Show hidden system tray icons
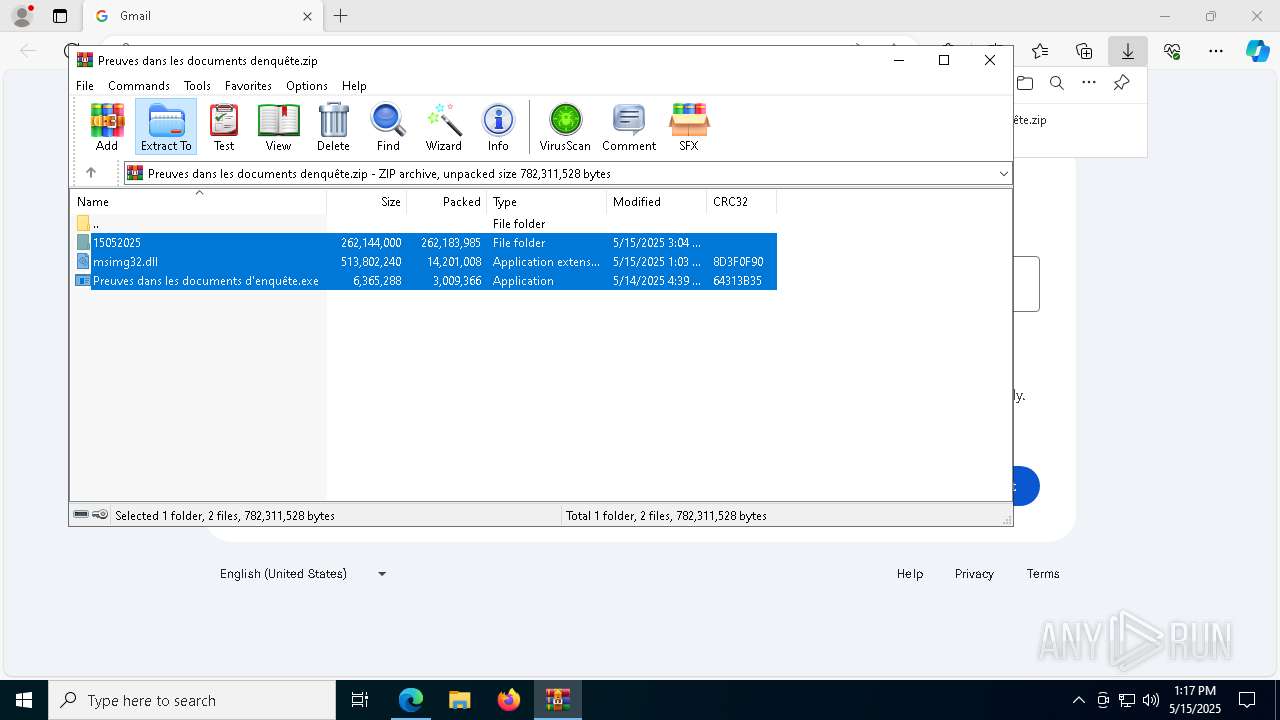 [x=1078, y=700]
